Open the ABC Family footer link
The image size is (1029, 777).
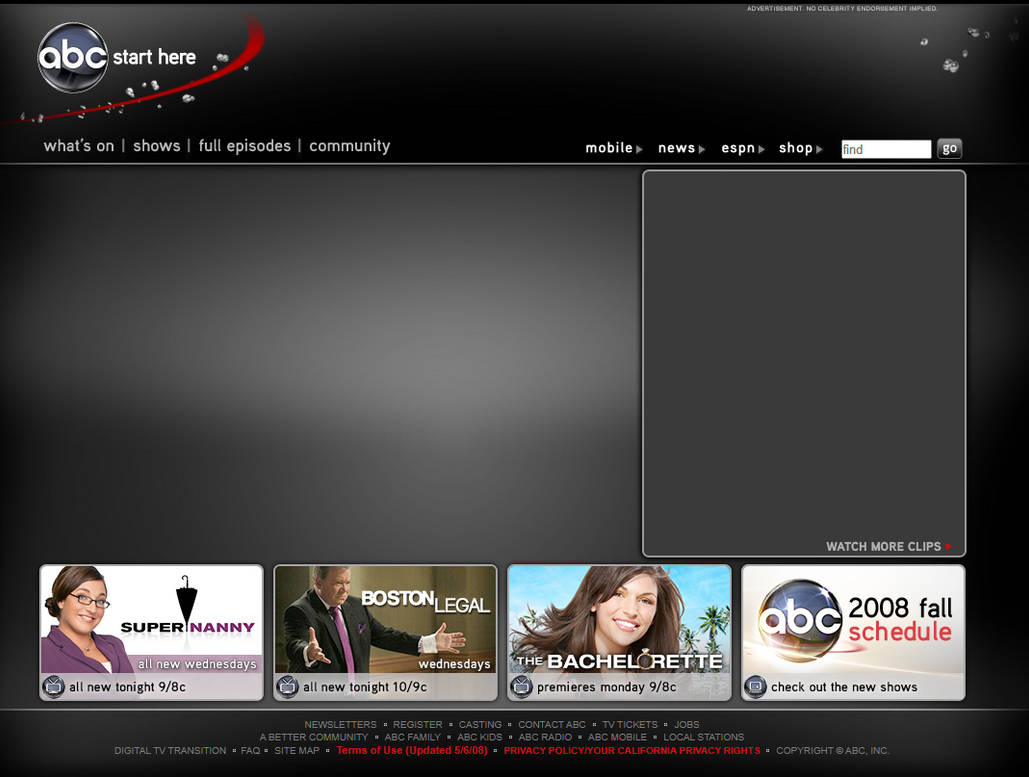pyautogui.click(x=412, y=737)
